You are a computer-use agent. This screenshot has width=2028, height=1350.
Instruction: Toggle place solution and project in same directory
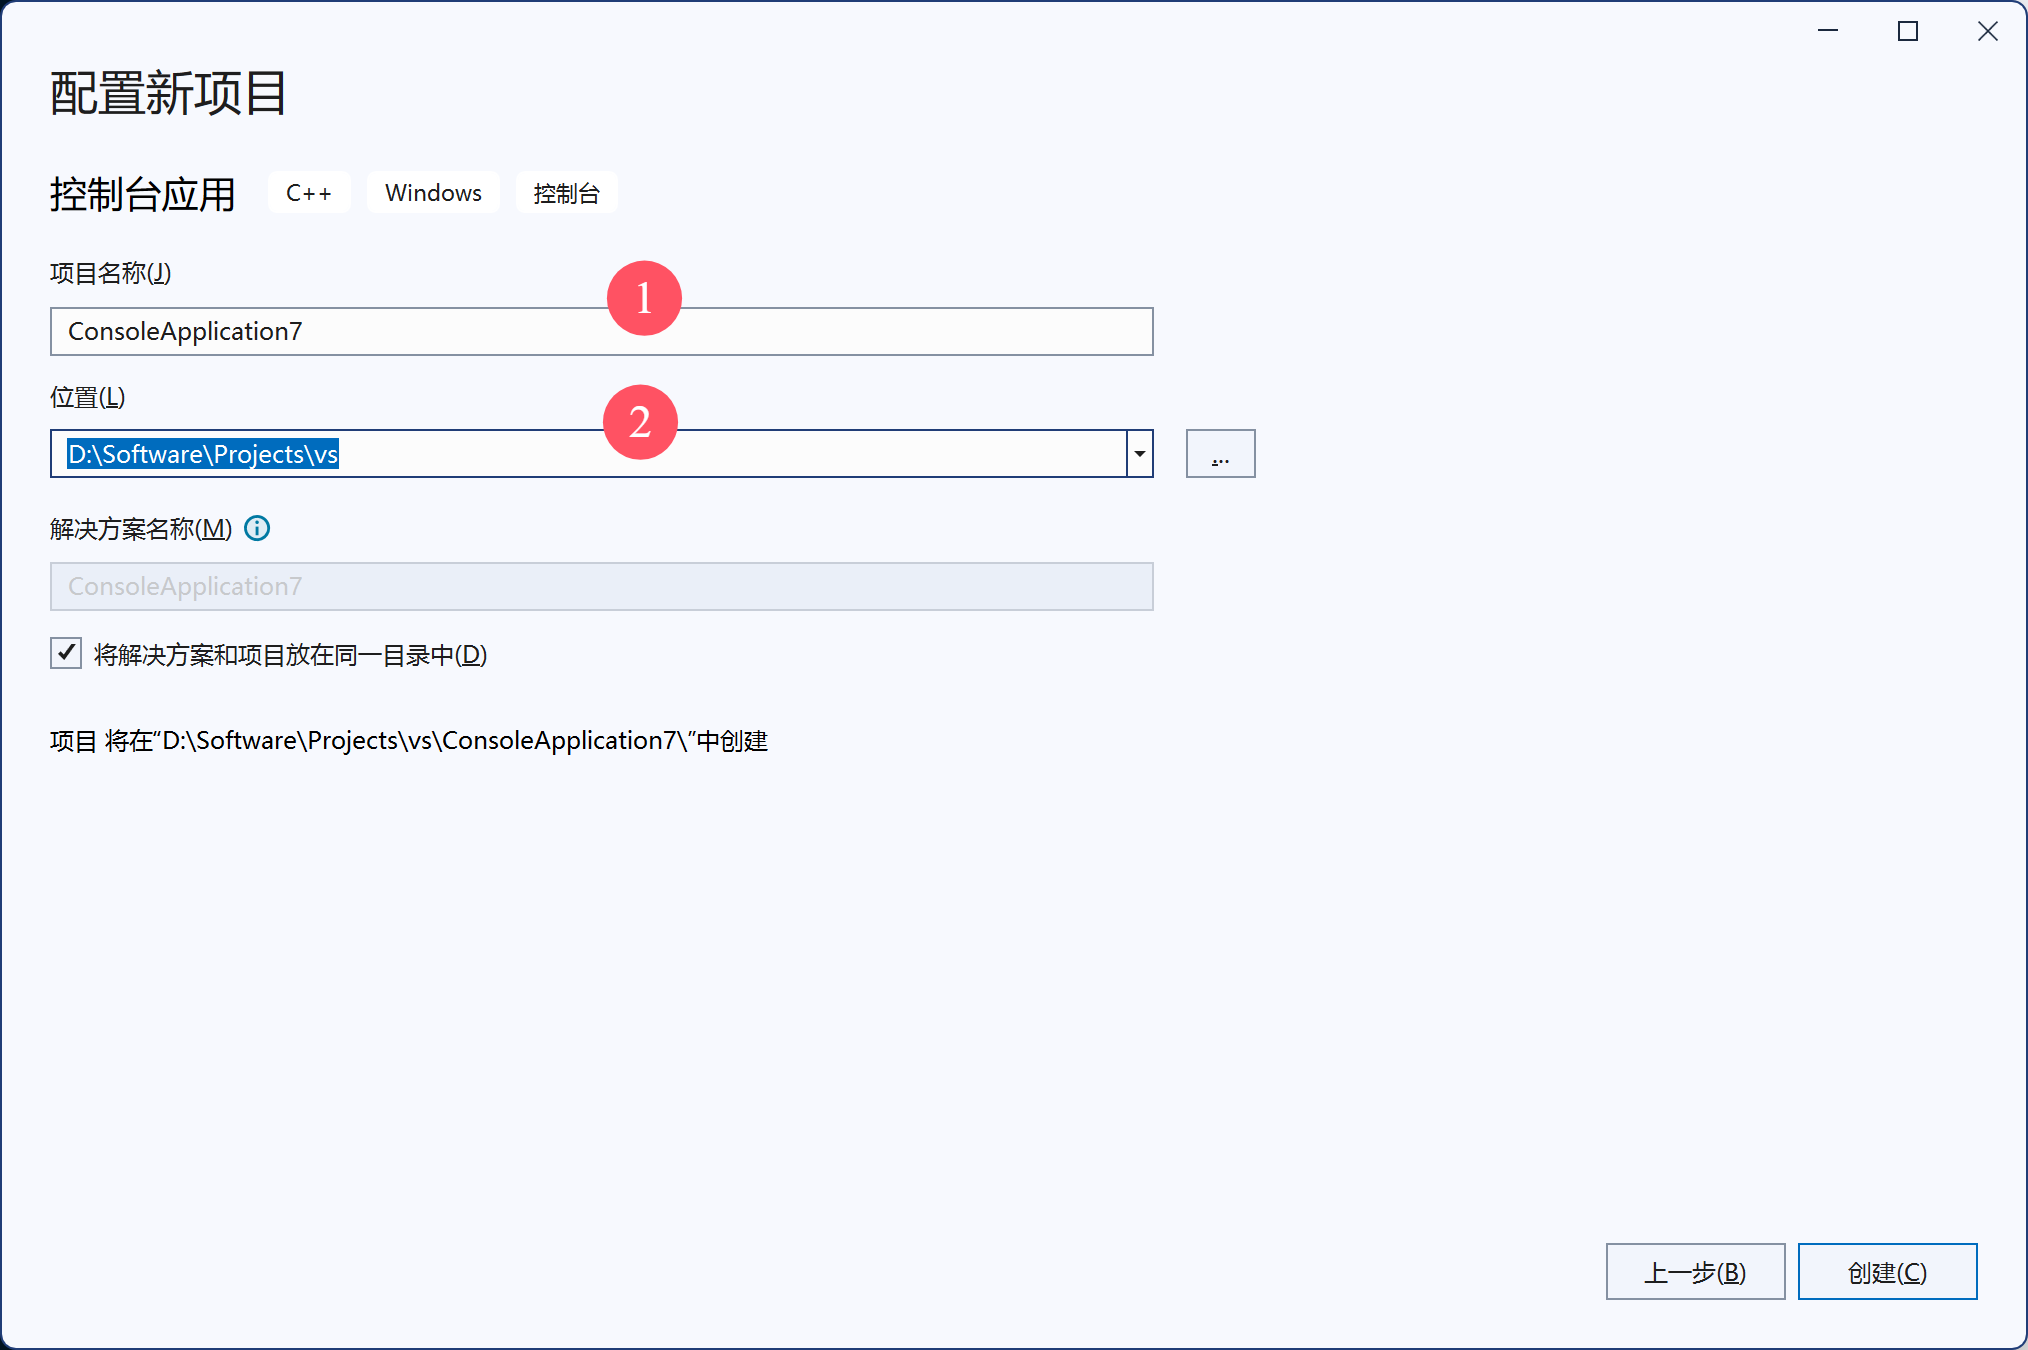(66, 654)
